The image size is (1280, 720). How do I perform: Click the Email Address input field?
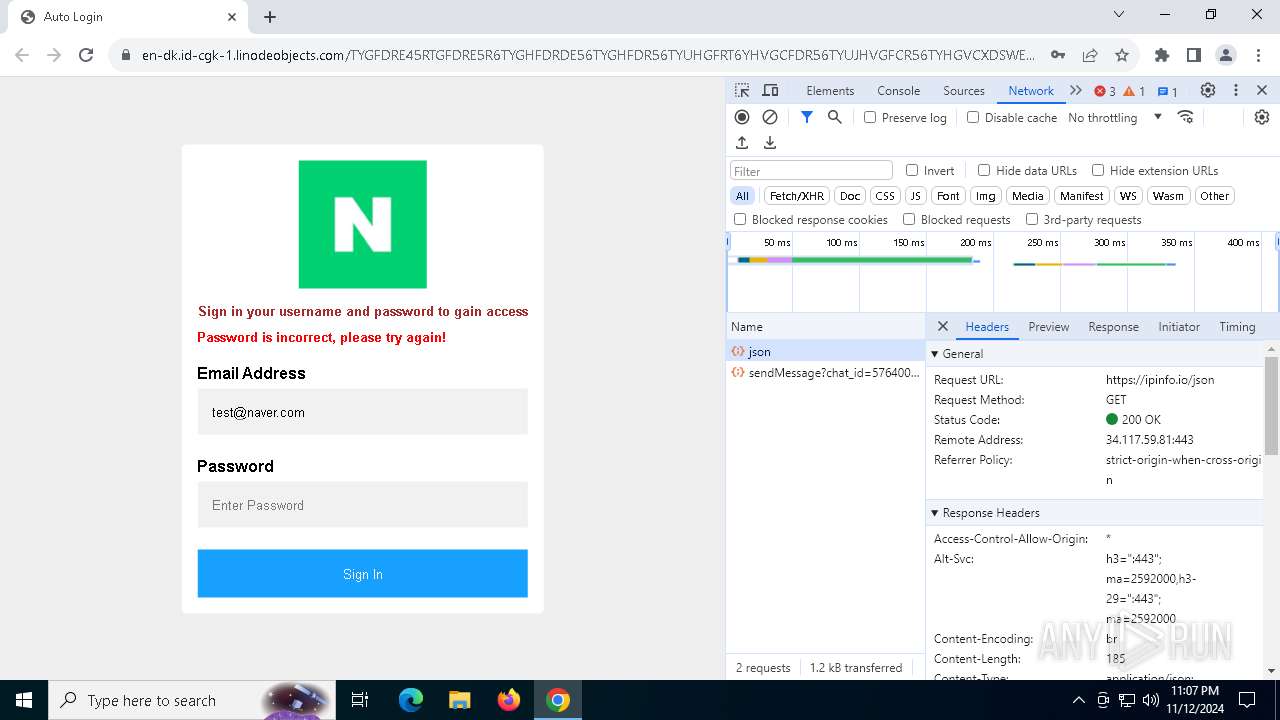(x=362, y=412)
